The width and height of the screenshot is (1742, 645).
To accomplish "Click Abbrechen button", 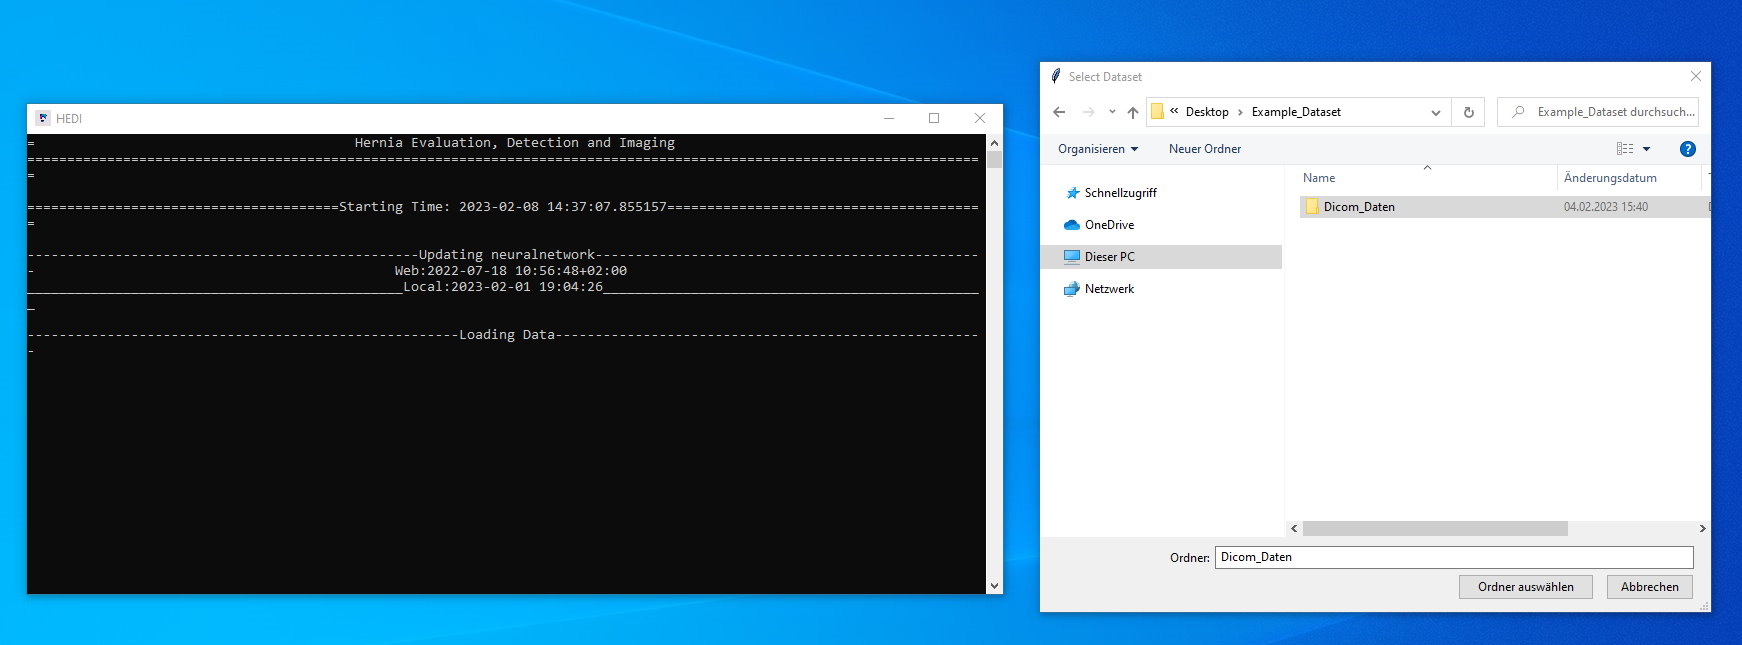I will (1650, 587).
